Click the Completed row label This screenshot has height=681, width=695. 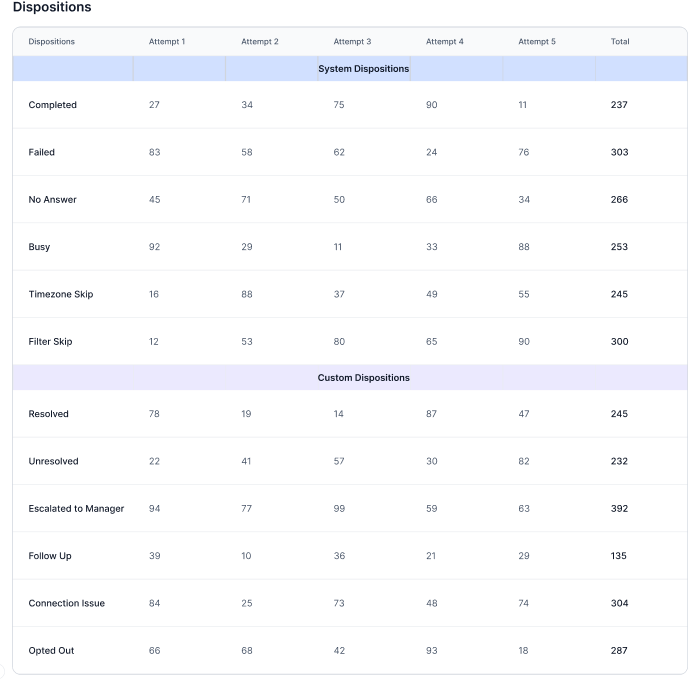(x=53, y=105)
